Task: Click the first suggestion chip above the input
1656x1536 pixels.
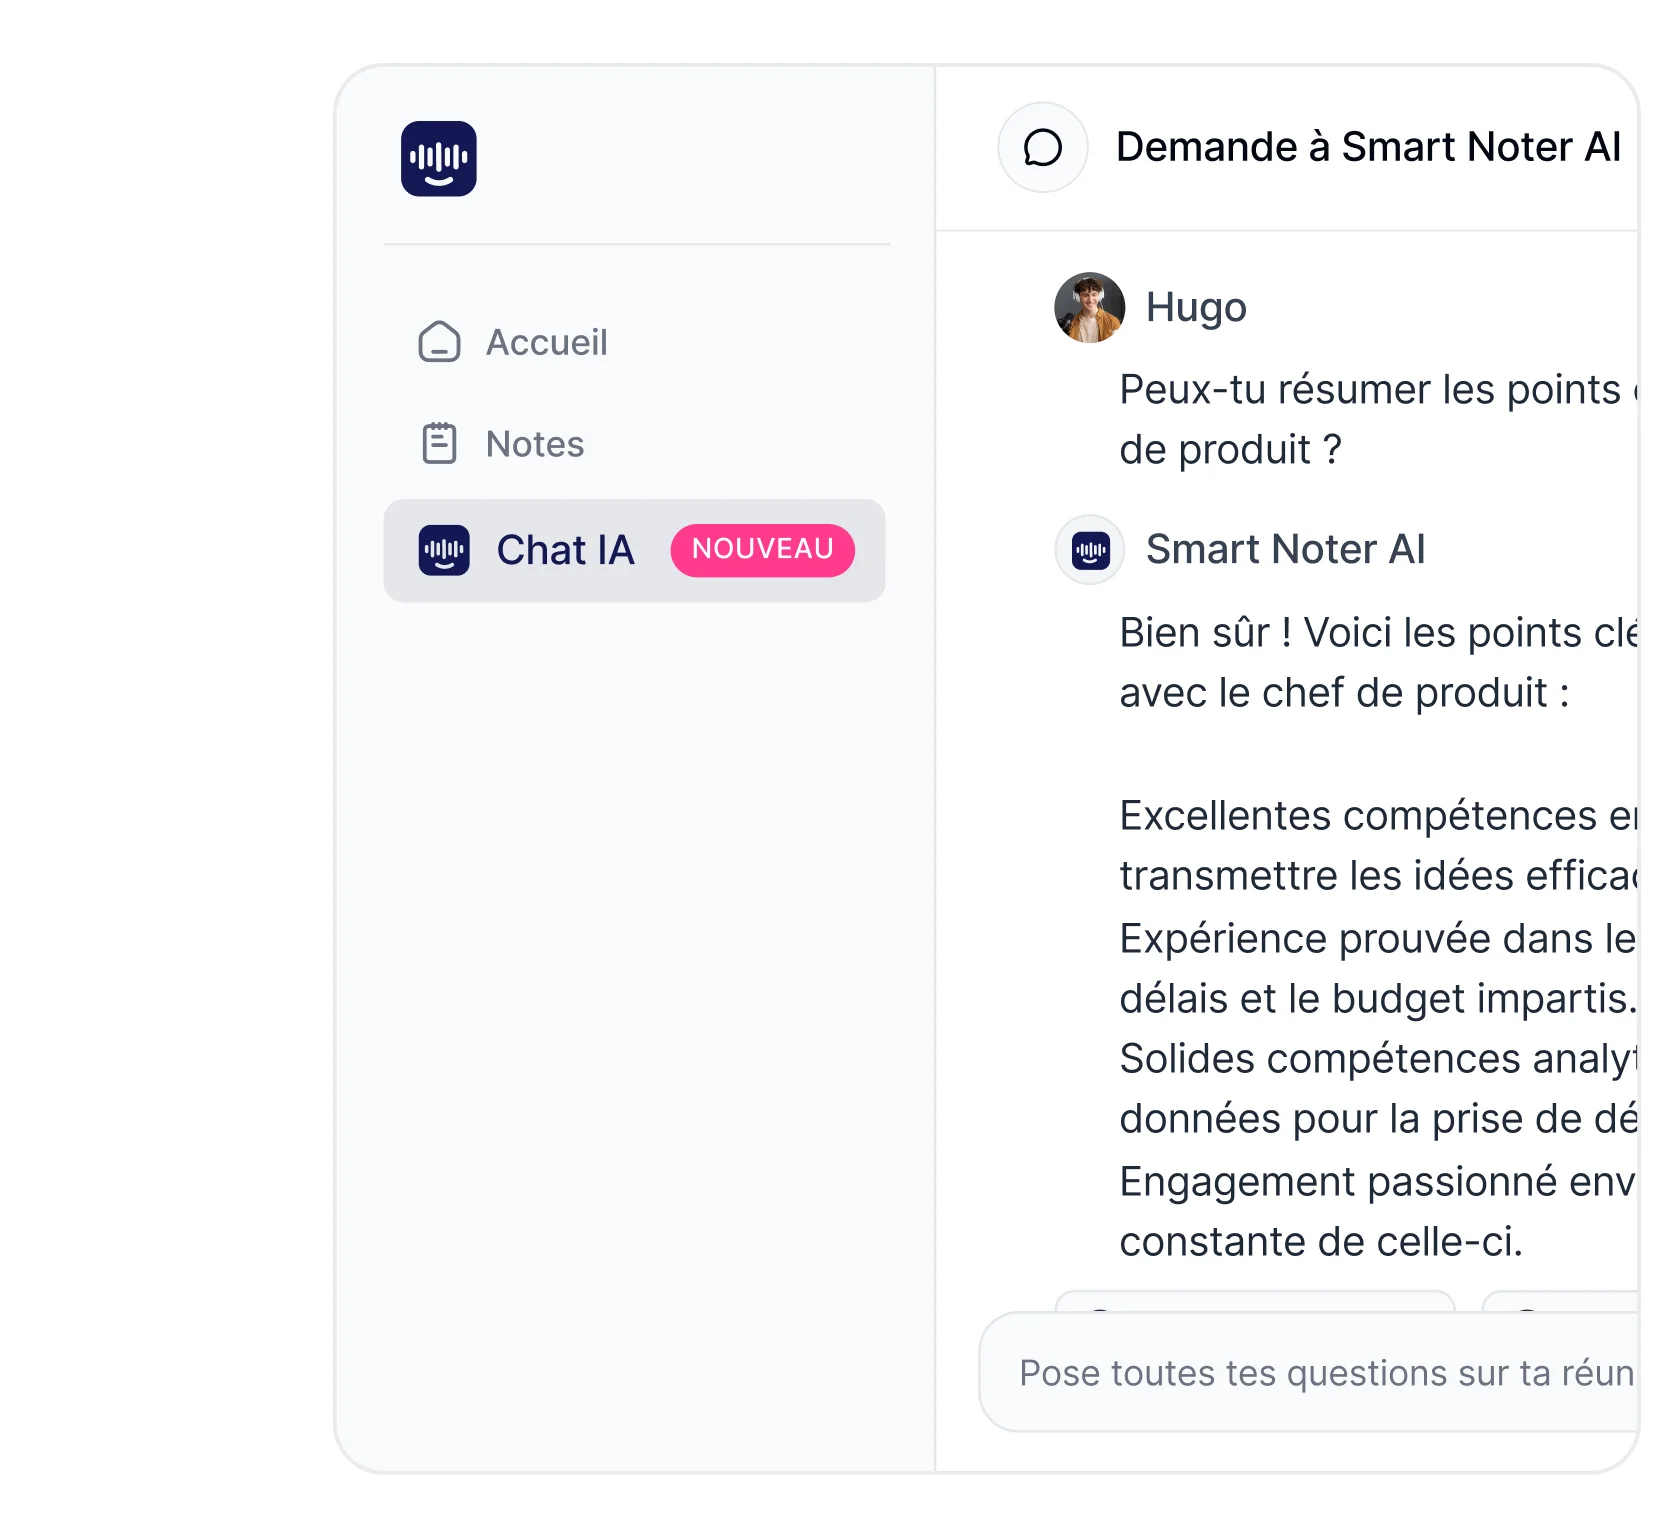Action: (1255, 1301)
